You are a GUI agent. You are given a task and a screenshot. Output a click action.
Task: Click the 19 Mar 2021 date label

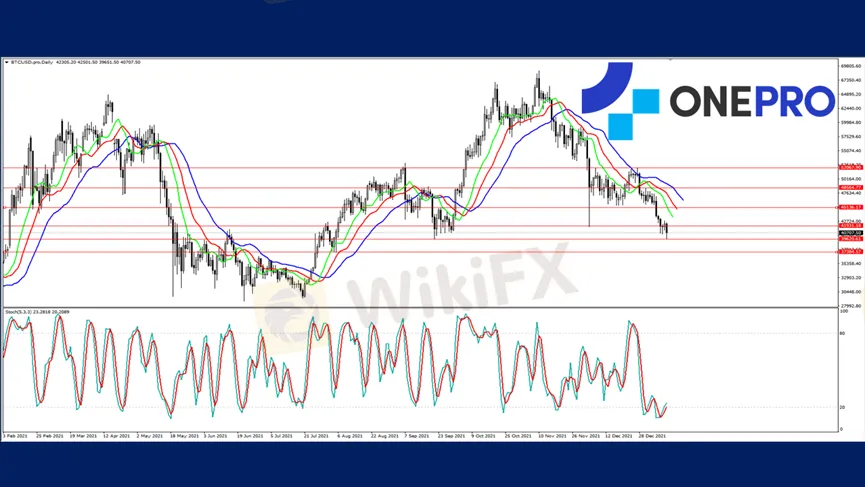point(83,436)
